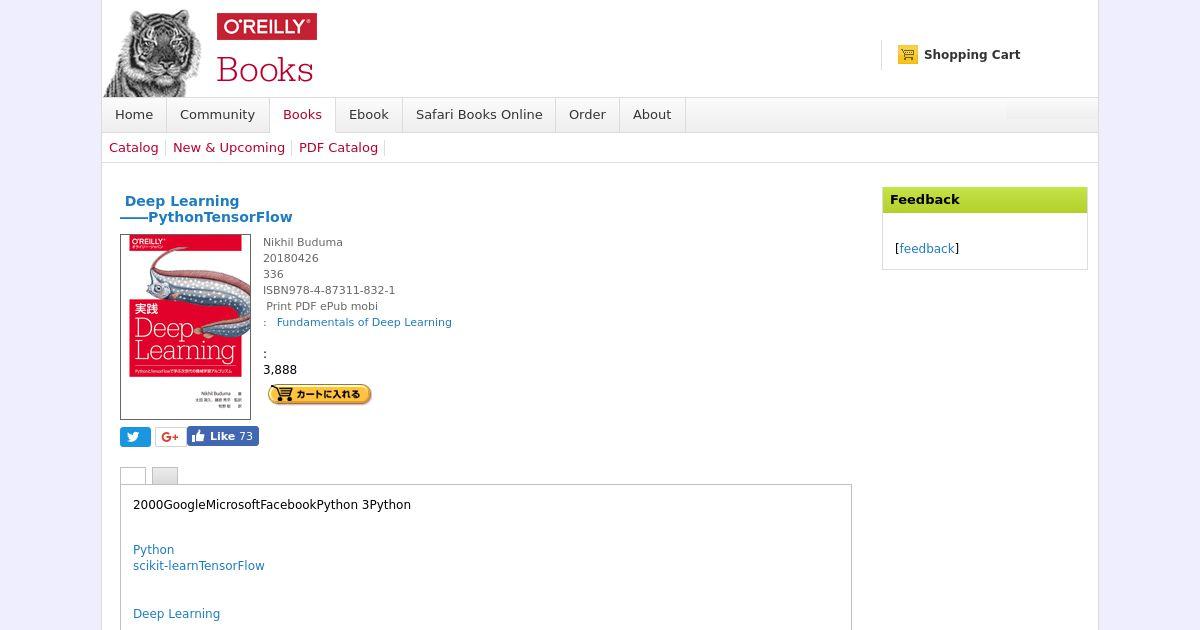Select the second gray description tab
The width and height of the screenshot is (1200, 630).
(x=165, y=476)
